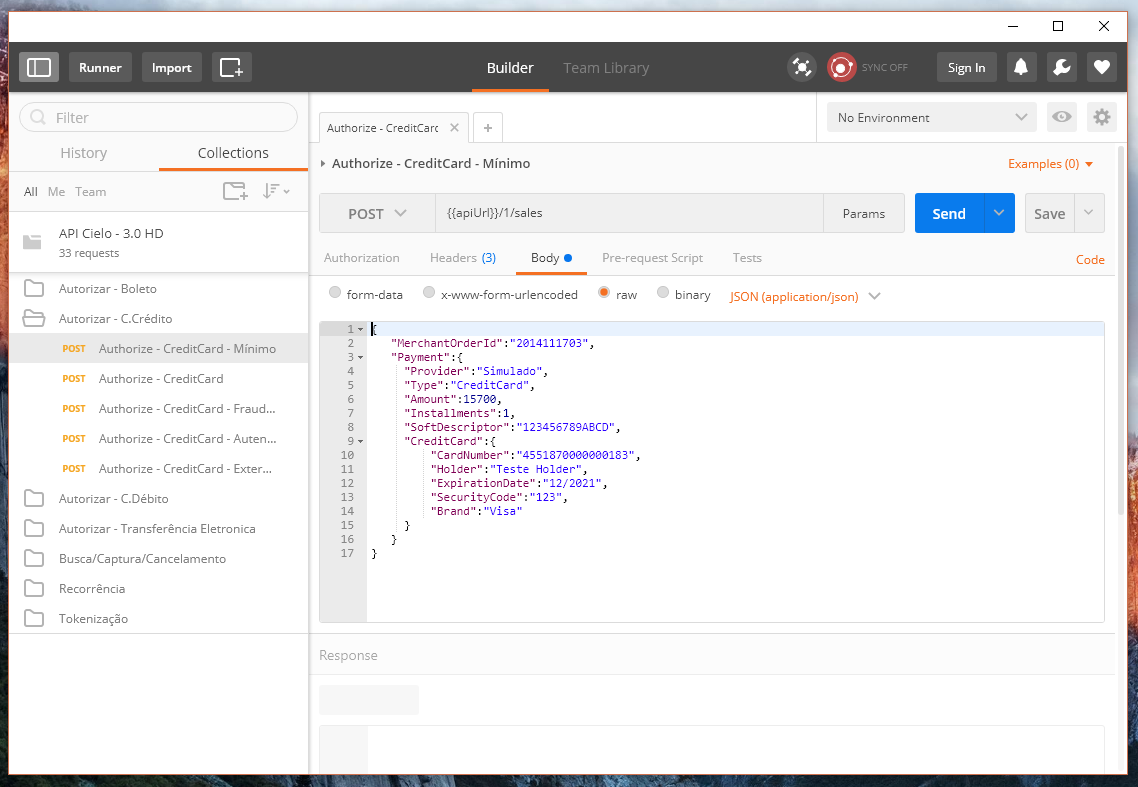1138x787 pixels.
Task: Open the Collections tab
Action: pyautogui.click(x=233, y=153)
